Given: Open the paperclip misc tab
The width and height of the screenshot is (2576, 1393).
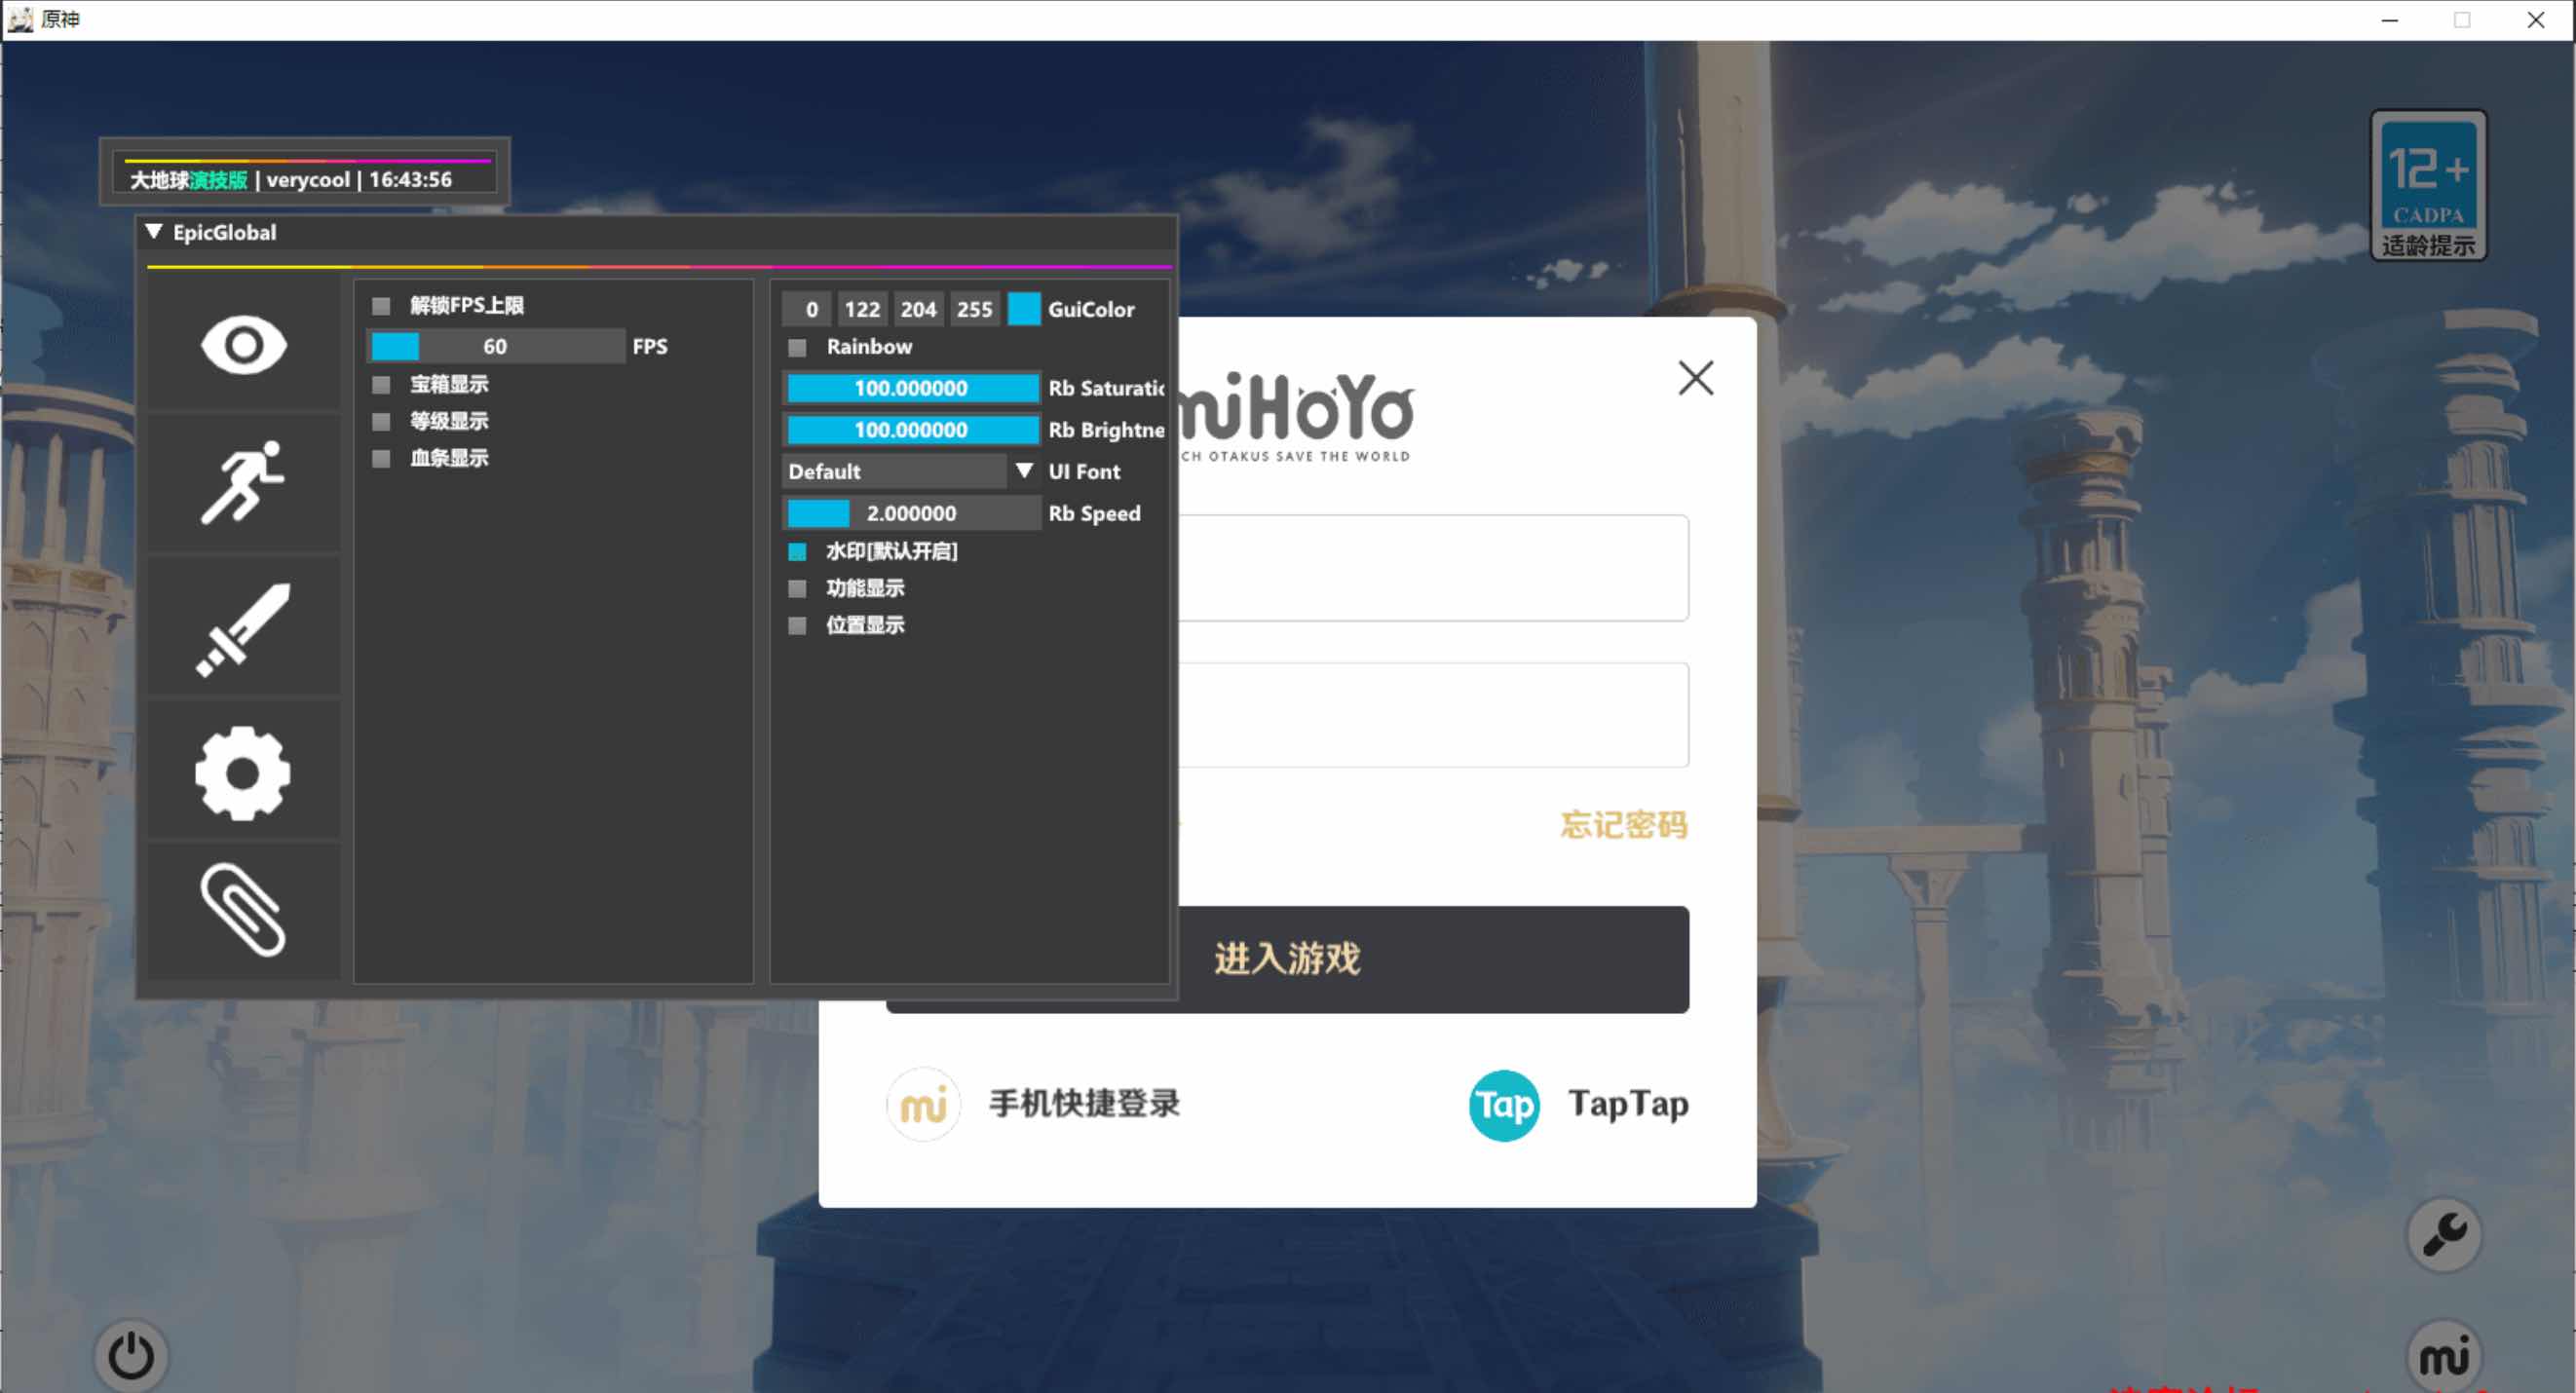Looking at the screenshot, I should 243,910.
